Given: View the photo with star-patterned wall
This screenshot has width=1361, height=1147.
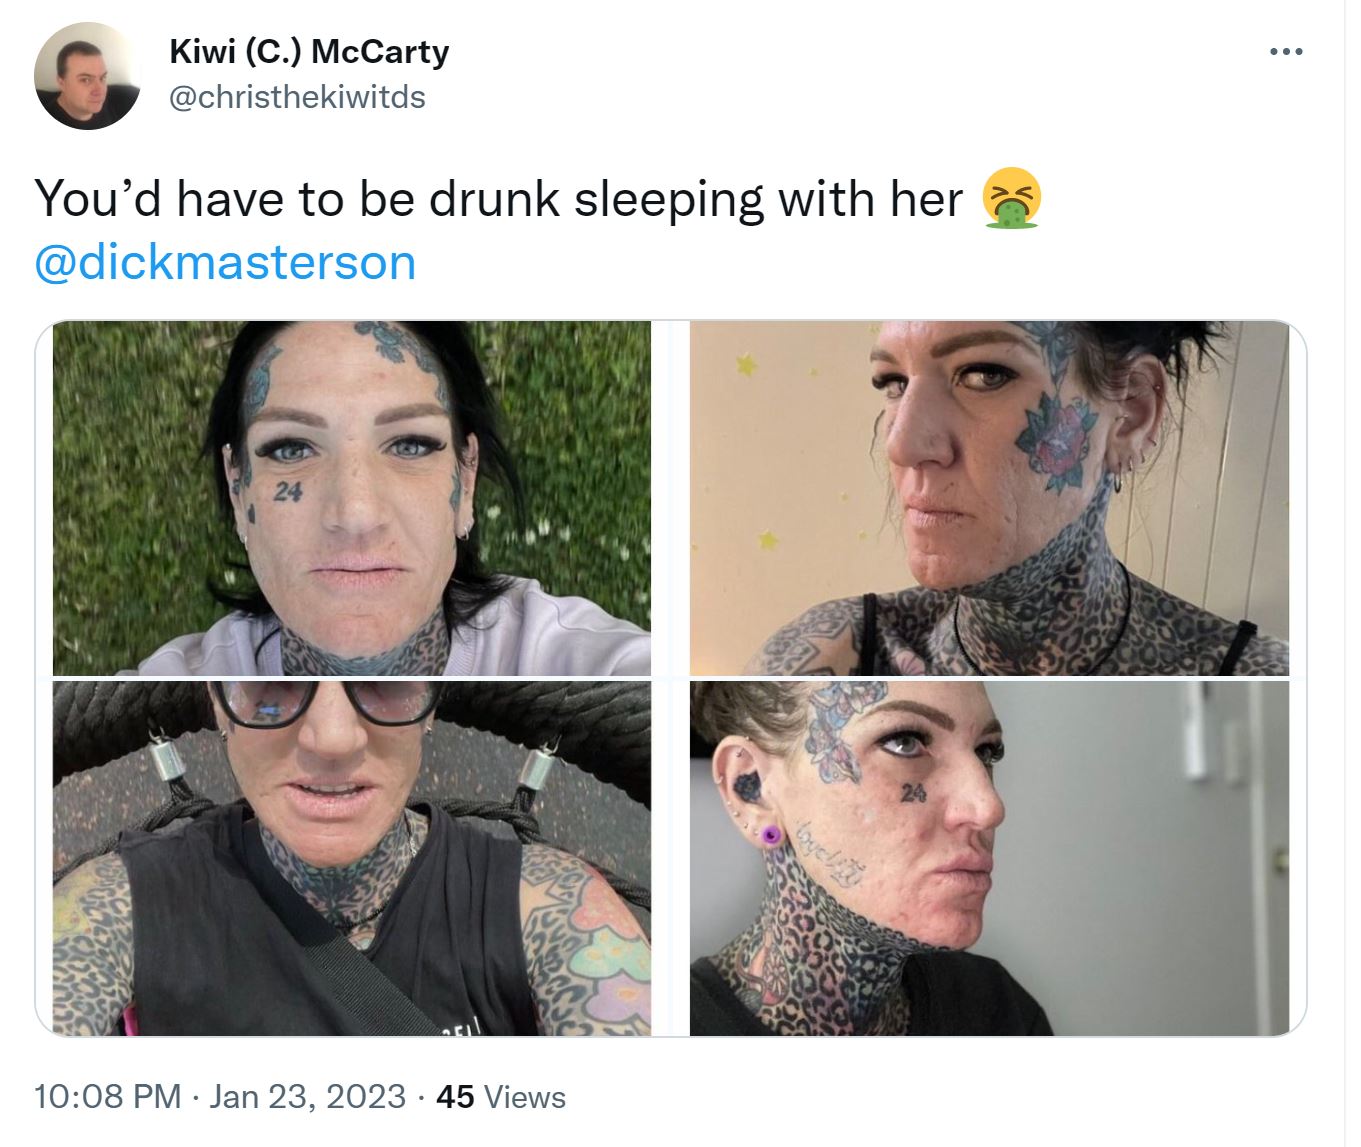Looking at the screenshot, I should tap(989, 498).
